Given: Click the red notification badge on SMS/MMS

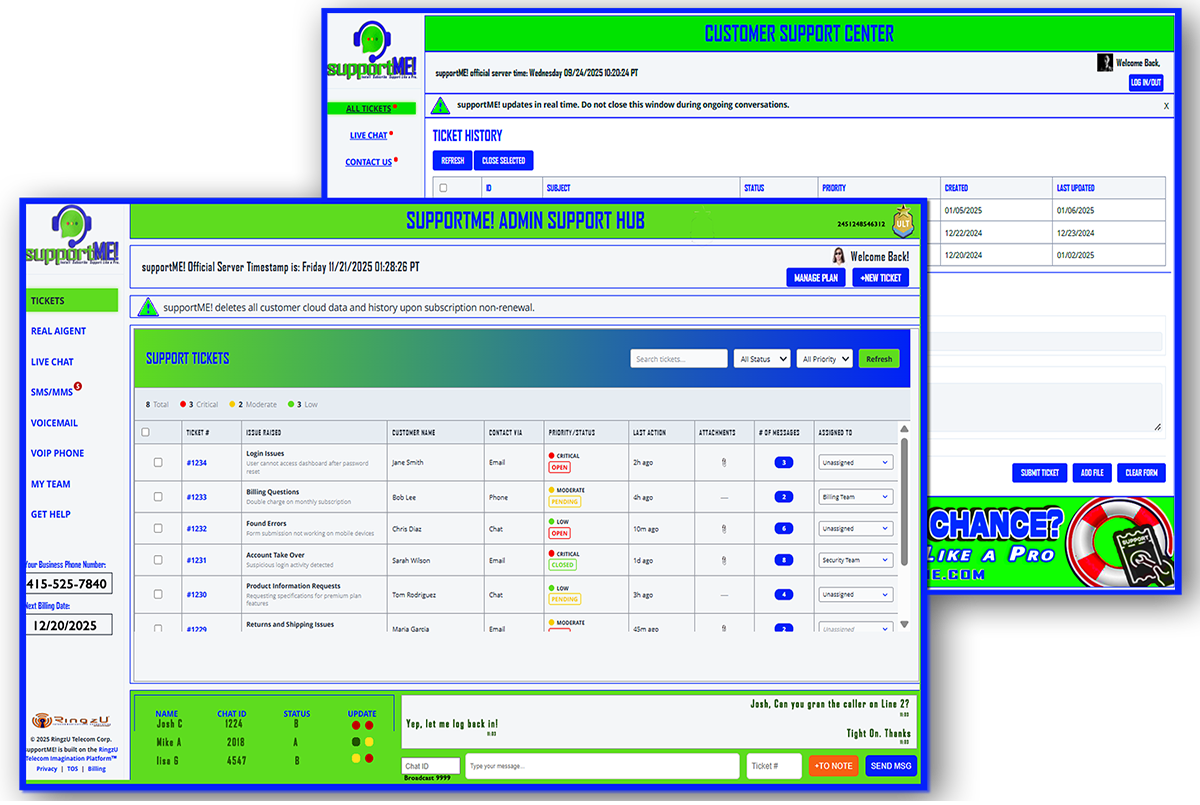Looking at the screenshot, I should click(x=78, y=386).
